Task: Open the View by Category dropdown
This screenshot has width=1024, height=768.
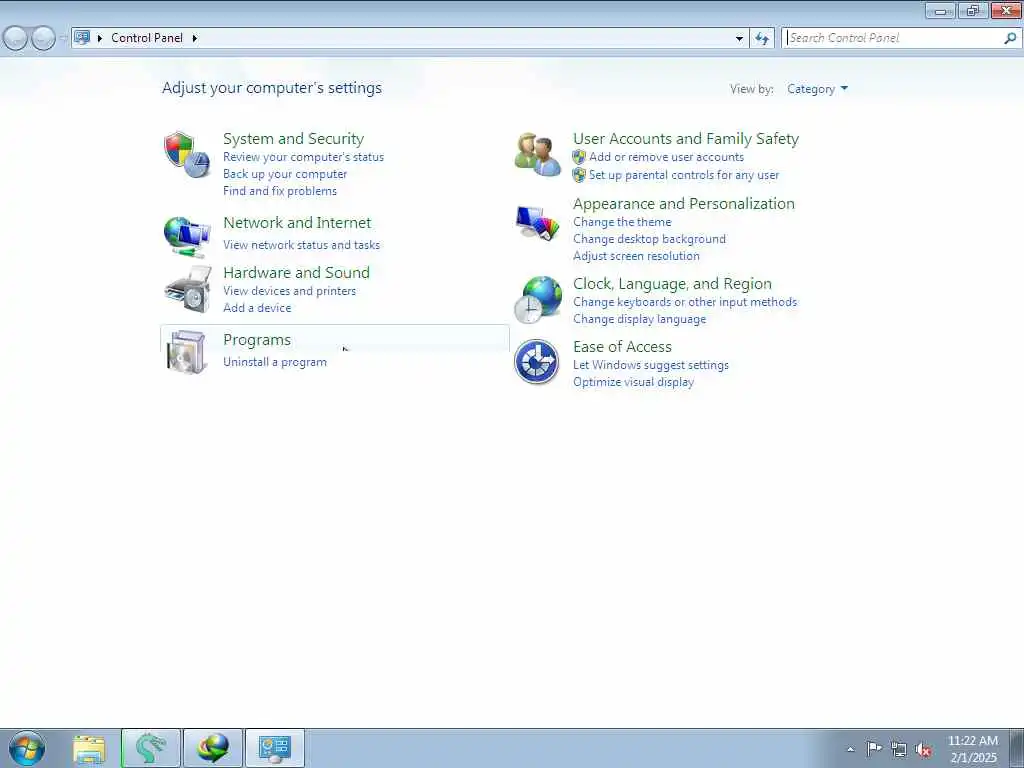Action: point(817,89)
